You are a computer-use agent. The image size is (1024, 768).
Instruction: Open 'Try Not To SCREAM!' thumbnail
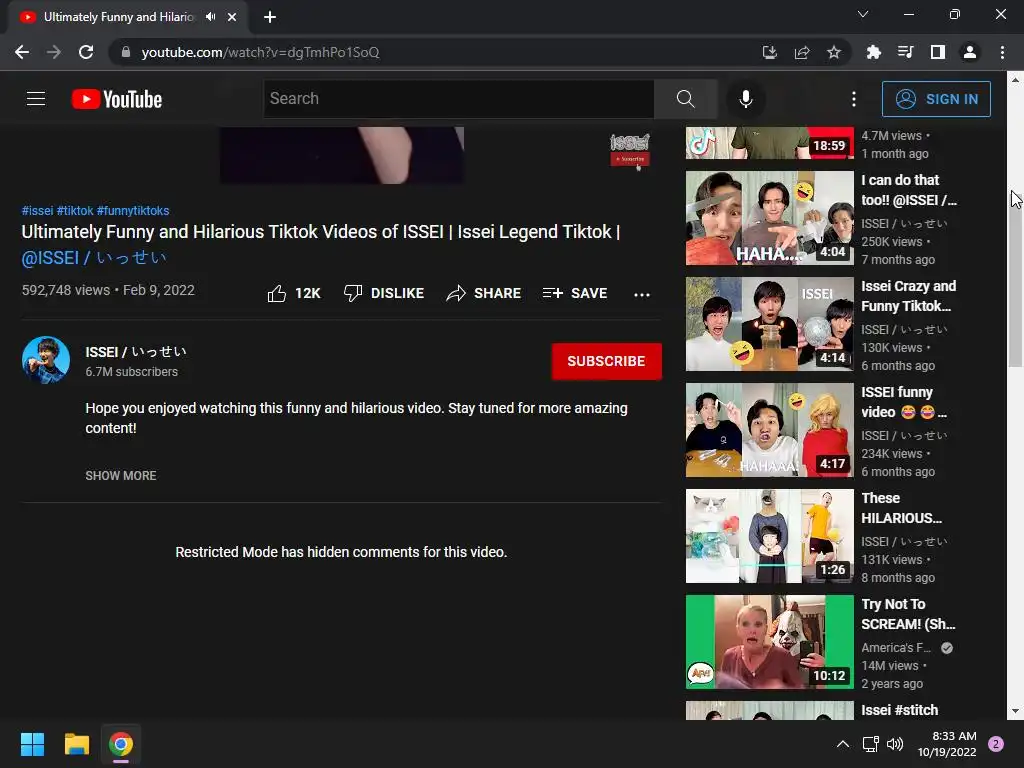point(769,642)
